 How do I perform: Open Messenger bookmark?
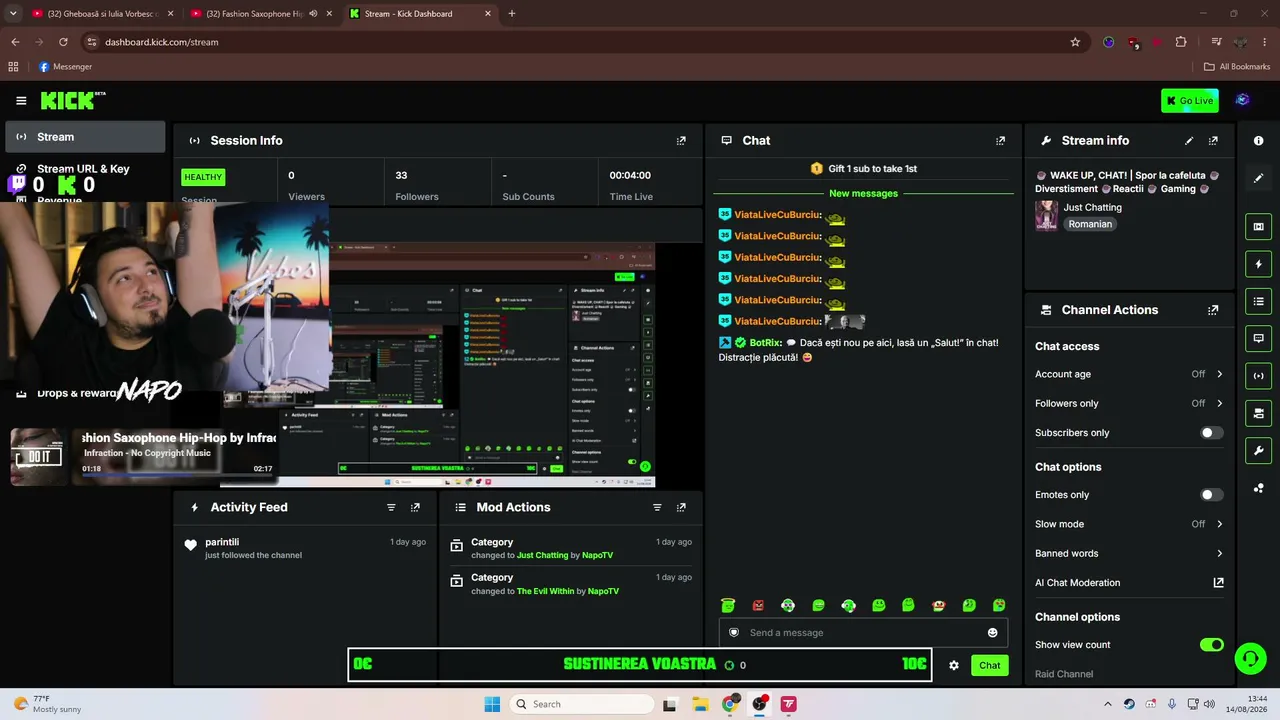65,67
